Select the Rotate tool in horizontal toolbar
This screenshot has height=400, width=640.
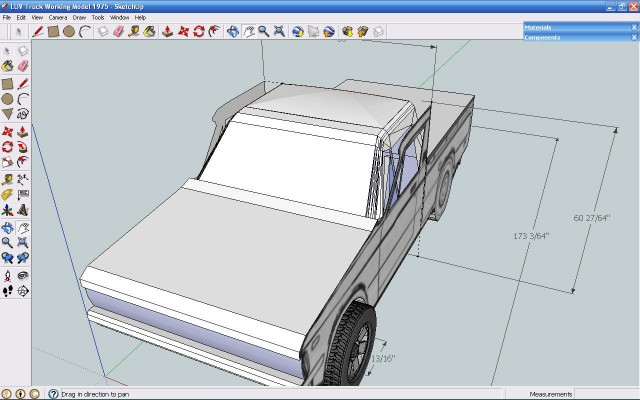(x=199, y=31)
